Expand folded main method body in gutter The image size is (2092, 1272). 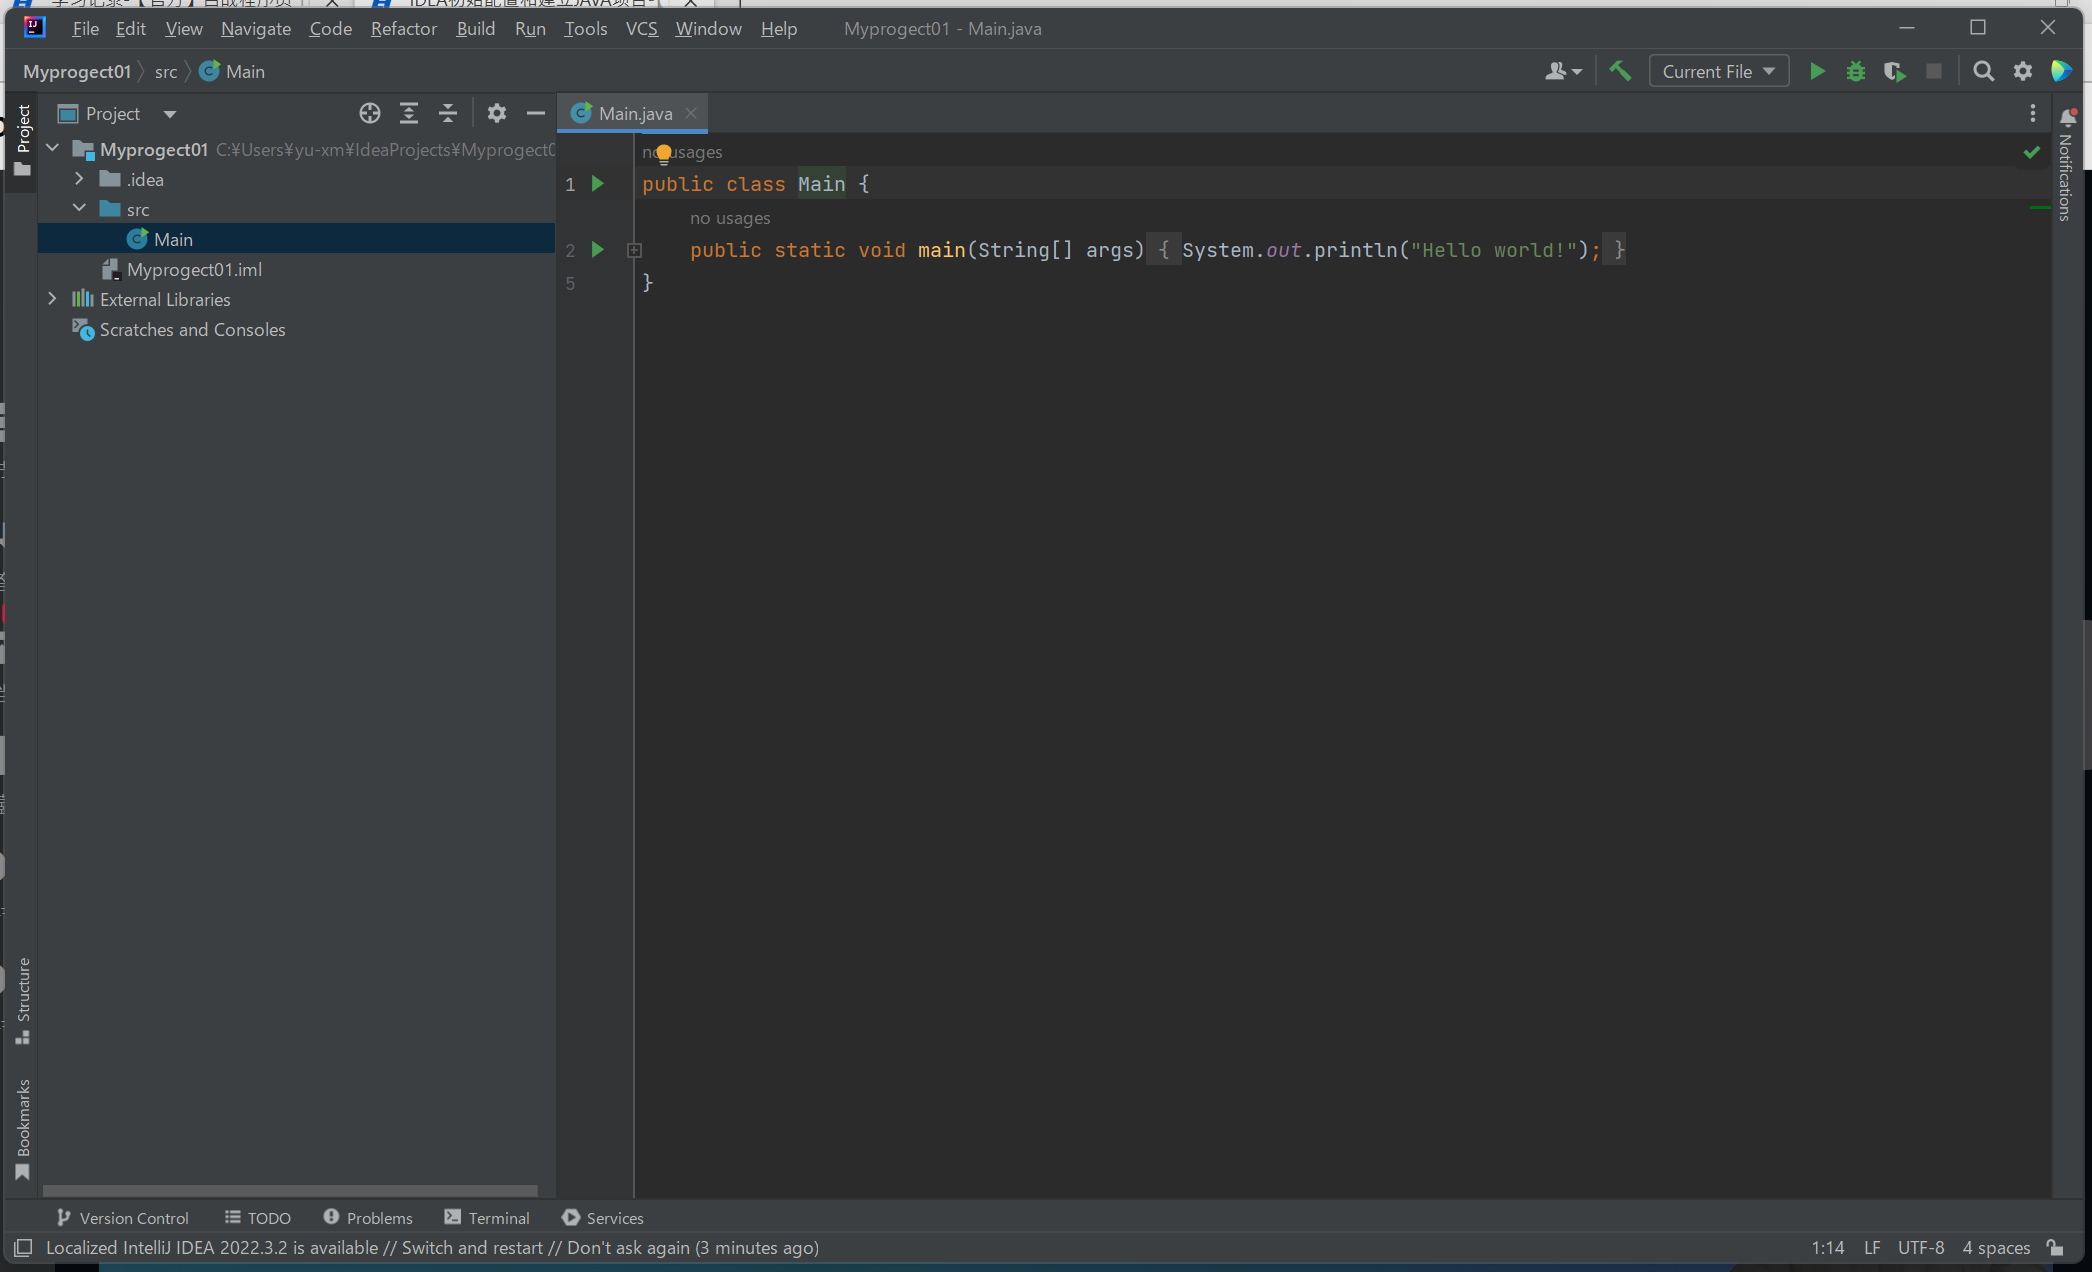(634, 250)
